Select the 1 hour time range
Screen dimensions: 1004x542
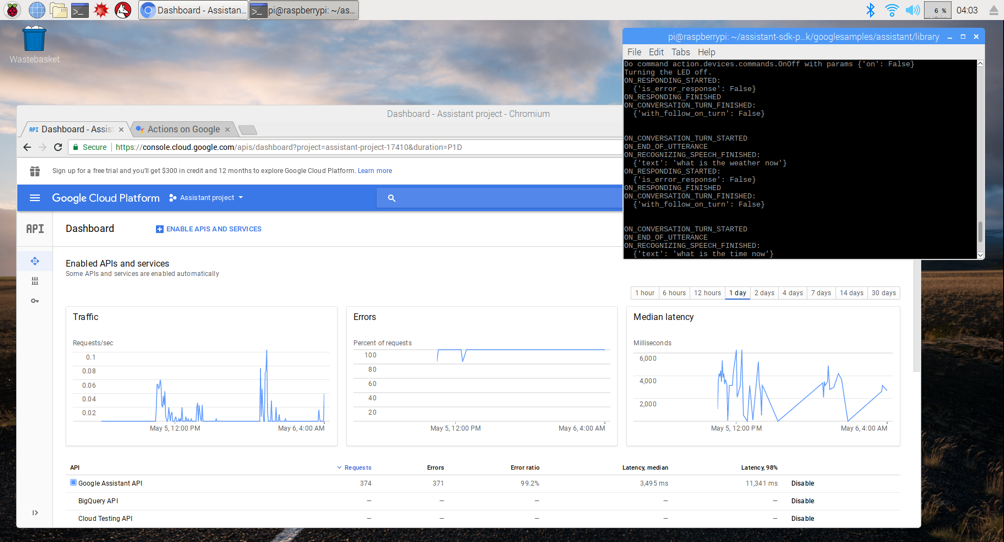(645, 293)
